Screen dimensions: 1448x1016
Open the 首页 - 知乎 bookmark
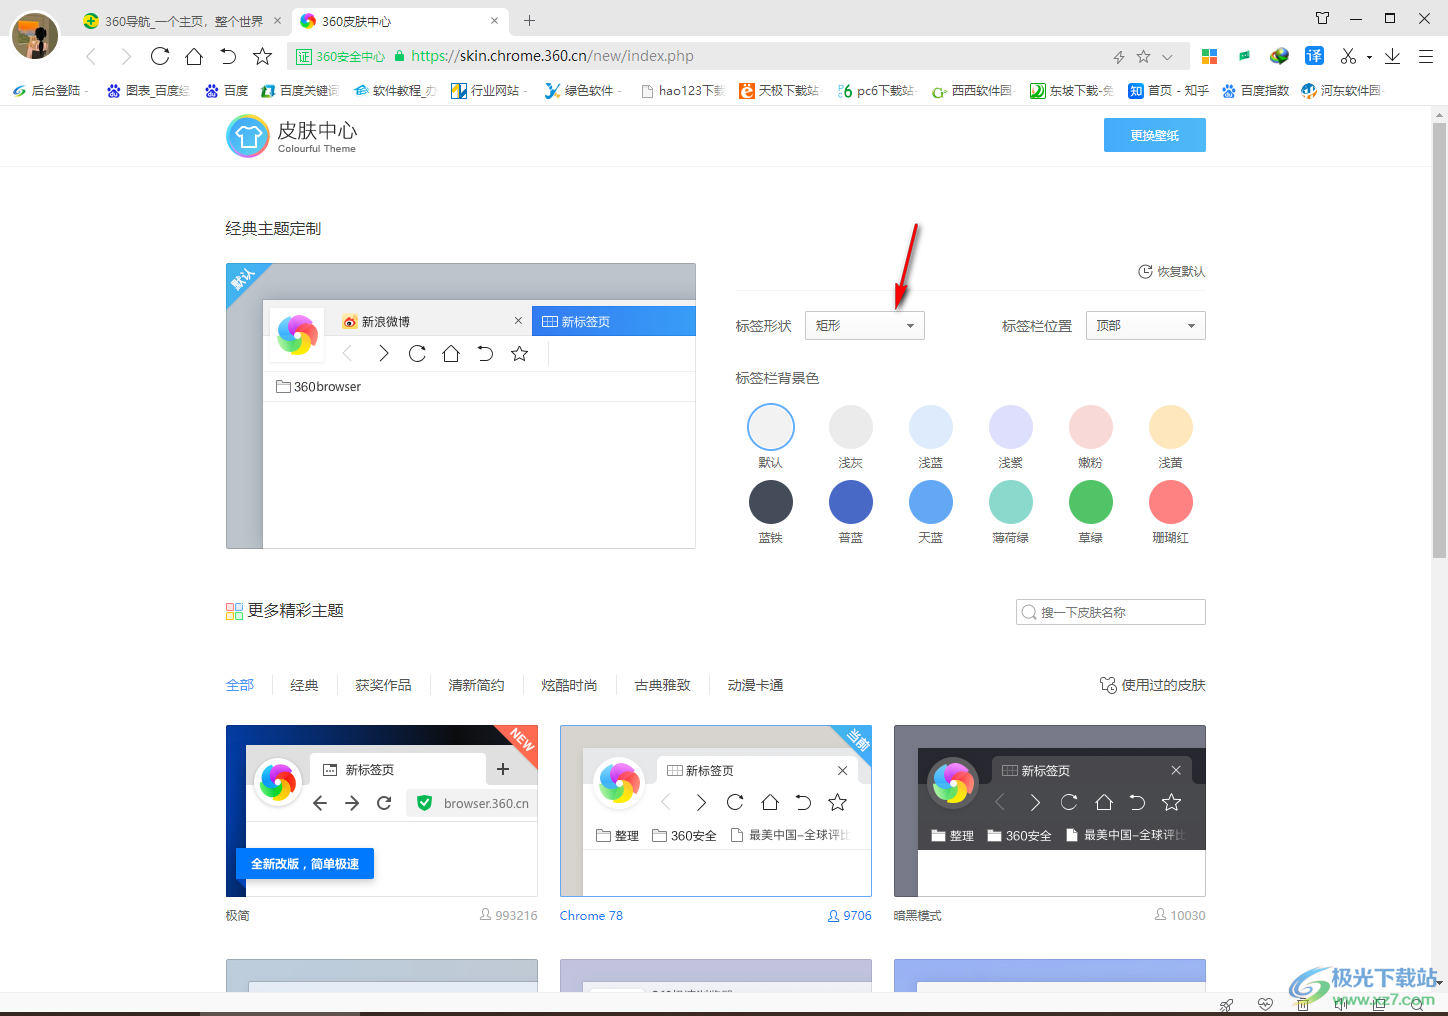(1168, 90)
